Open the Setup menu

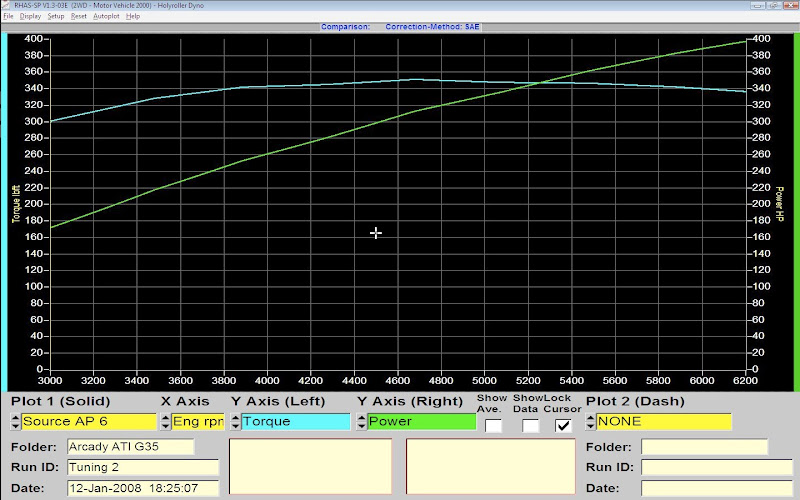point(55,17)
